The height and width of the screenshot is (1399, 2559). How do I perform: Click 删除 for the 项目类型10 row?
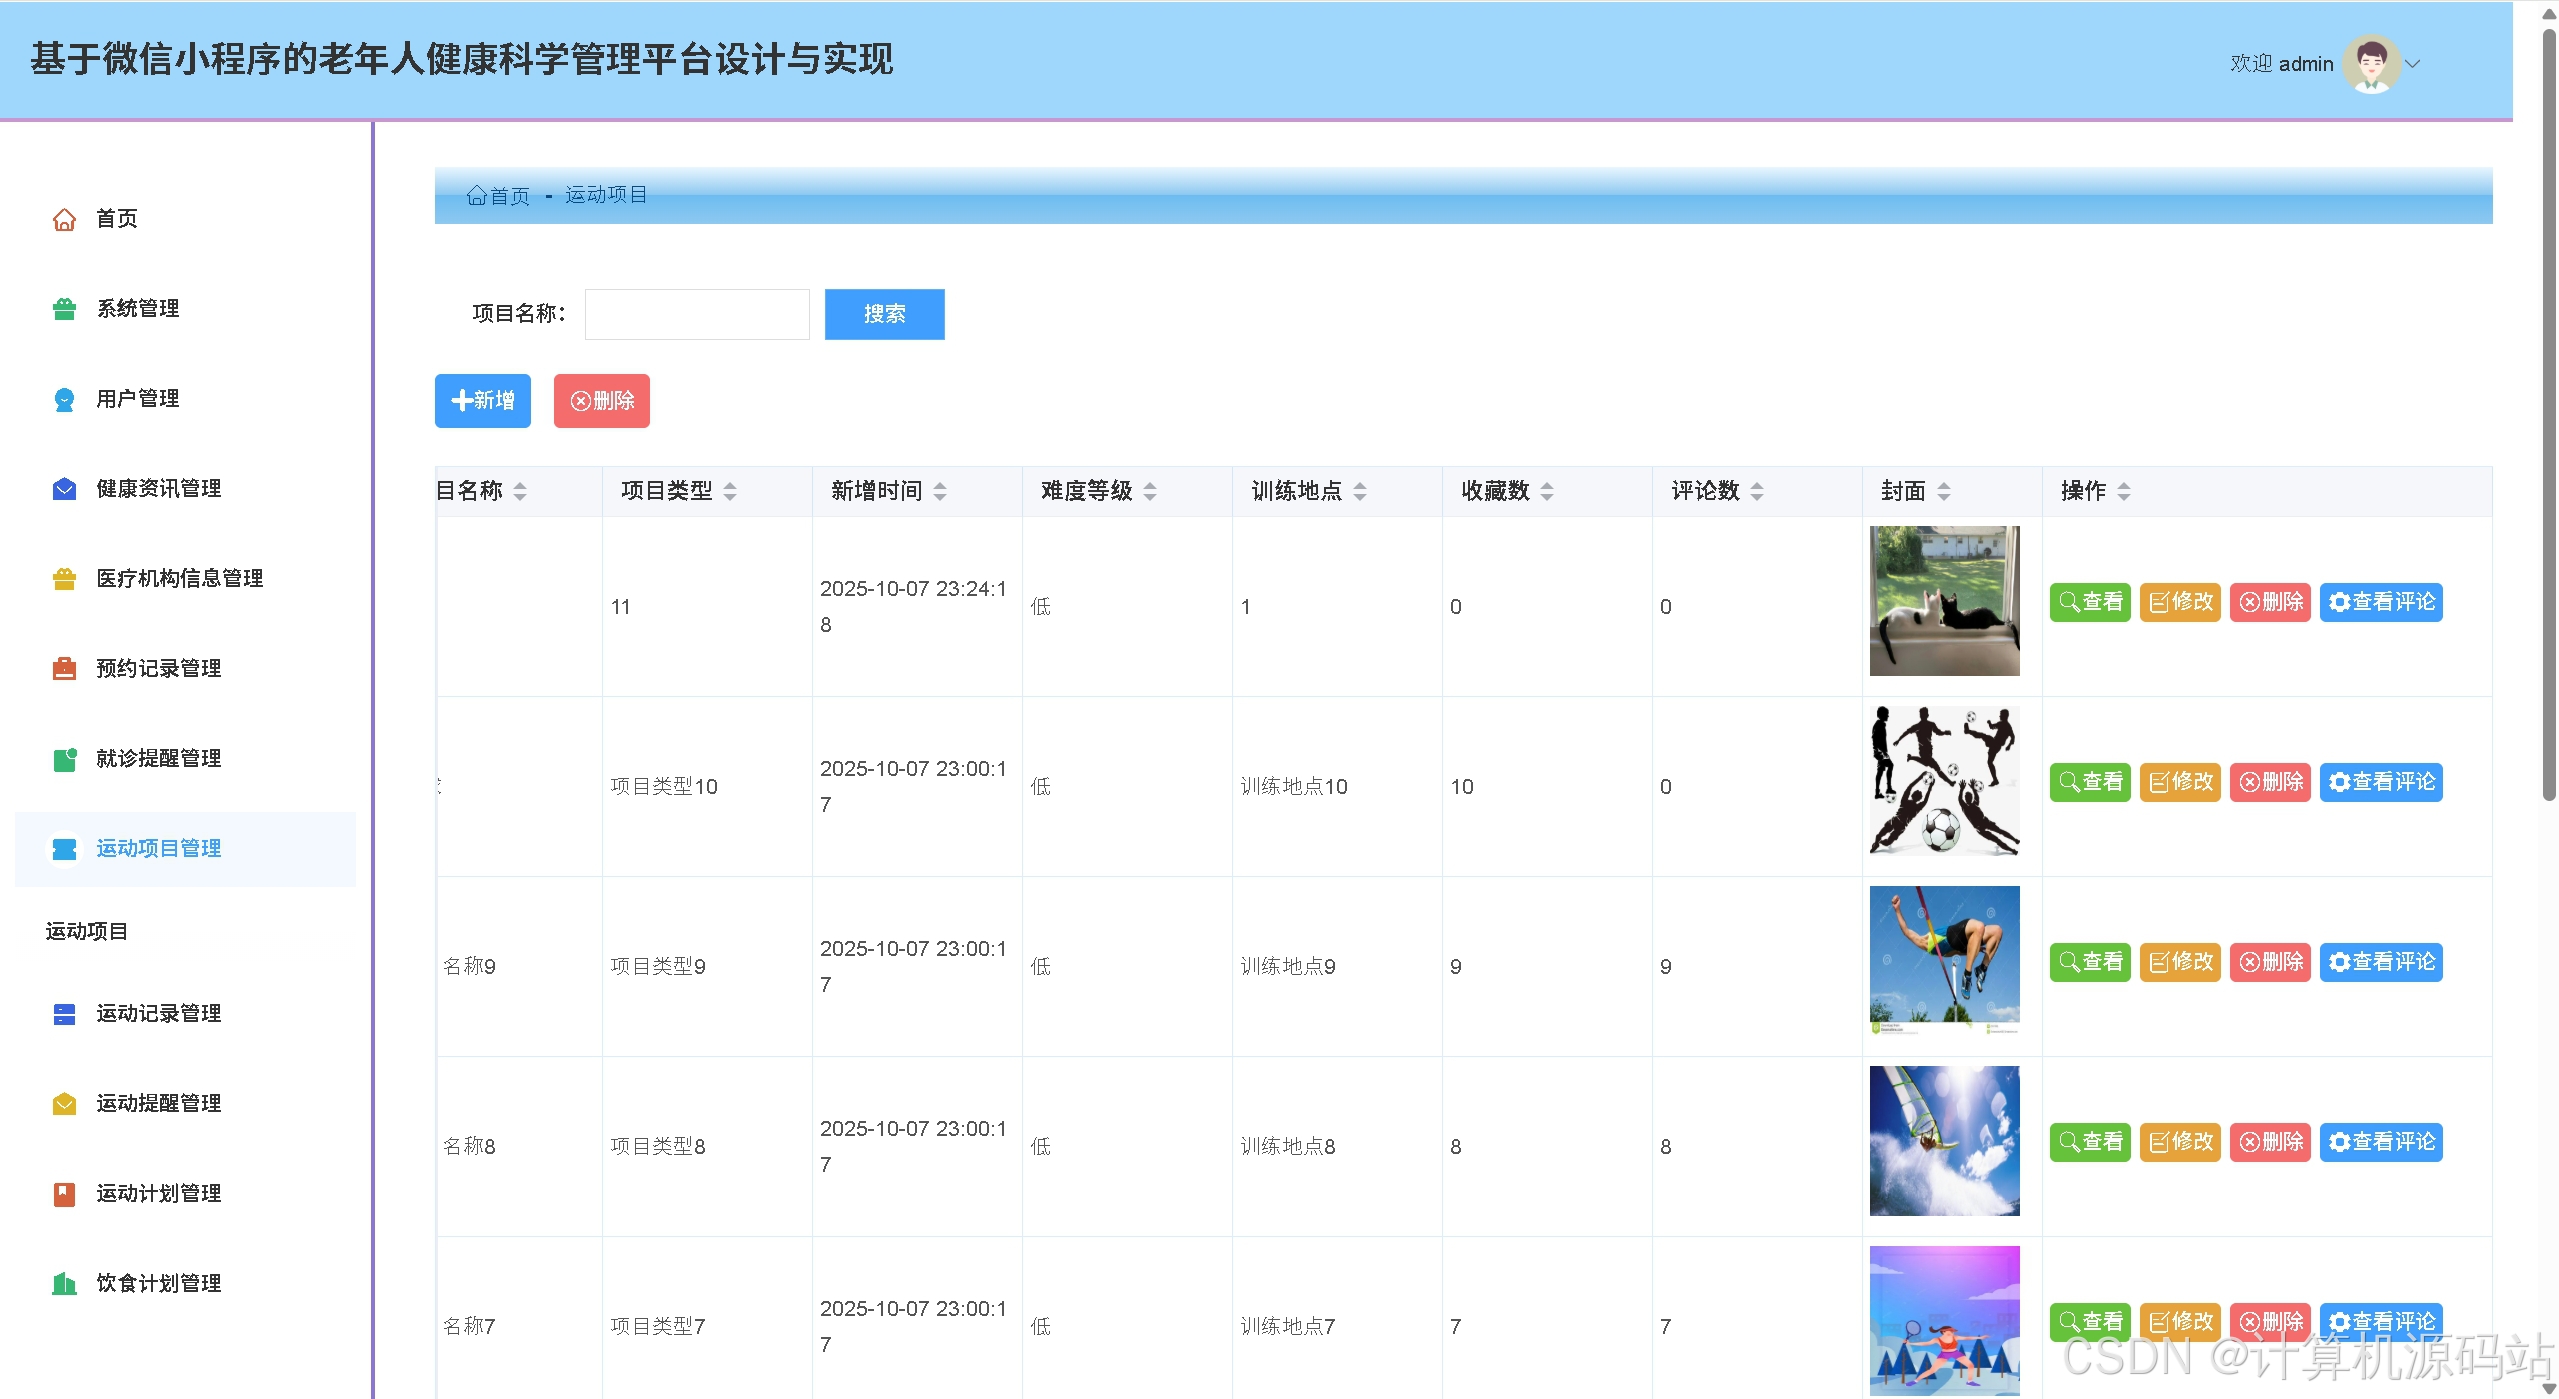(x=2270, y=782)
